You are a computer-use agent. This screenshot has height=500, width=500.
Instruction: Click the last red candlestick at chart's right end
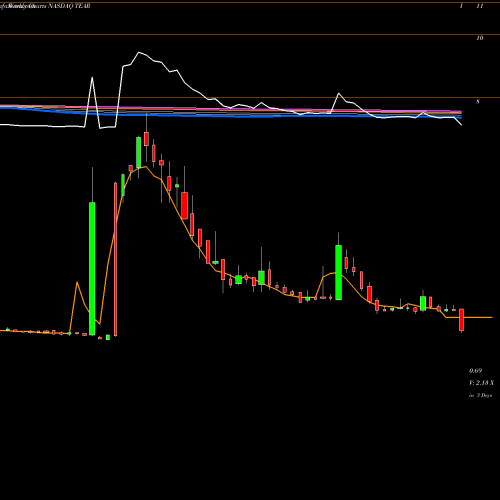click(x=462, y=320)
